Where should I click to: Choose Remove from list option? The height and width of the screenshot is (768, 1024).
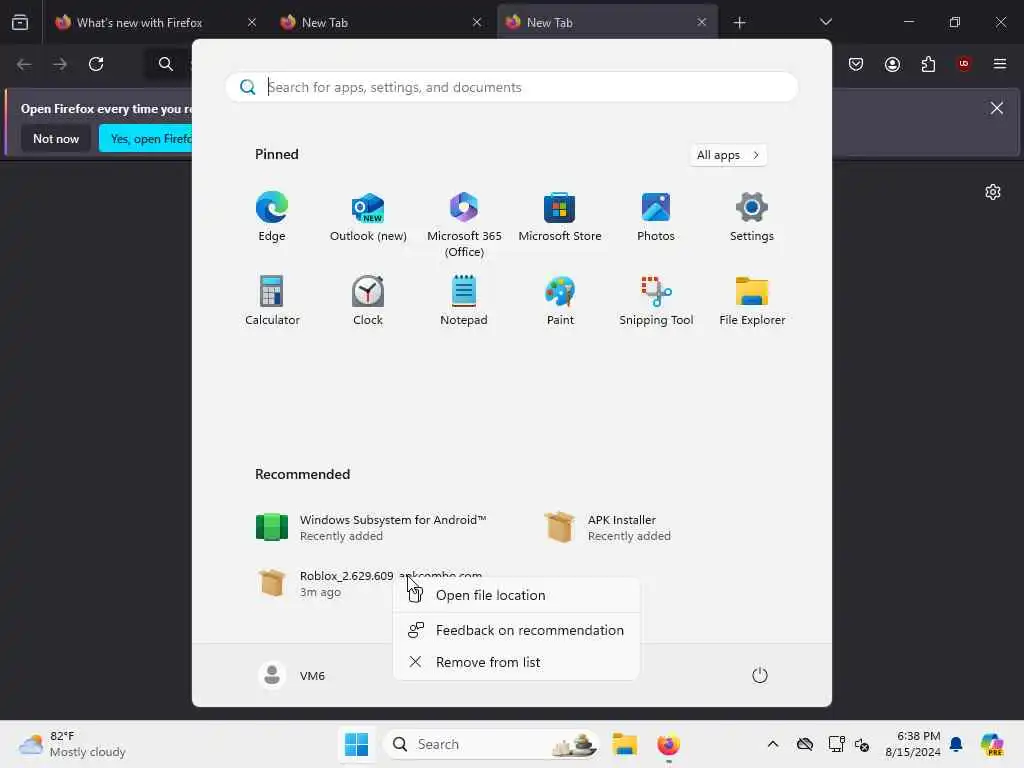coord(516,662)
